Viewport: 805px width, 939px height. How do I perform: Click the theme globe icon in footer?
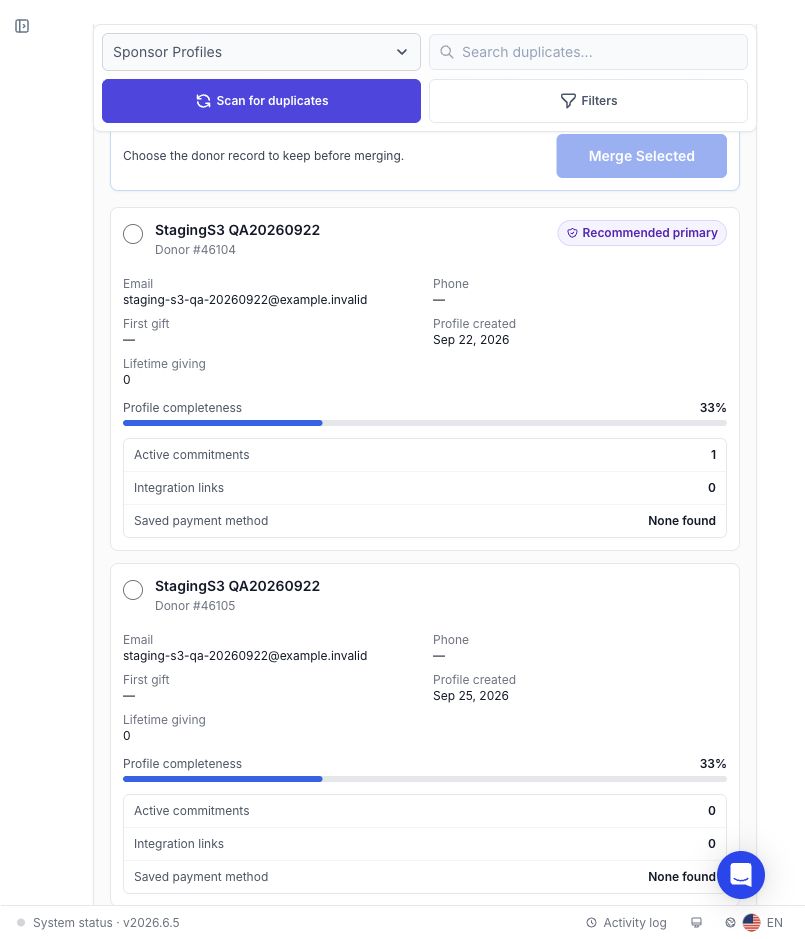click(x=730, y=923)
